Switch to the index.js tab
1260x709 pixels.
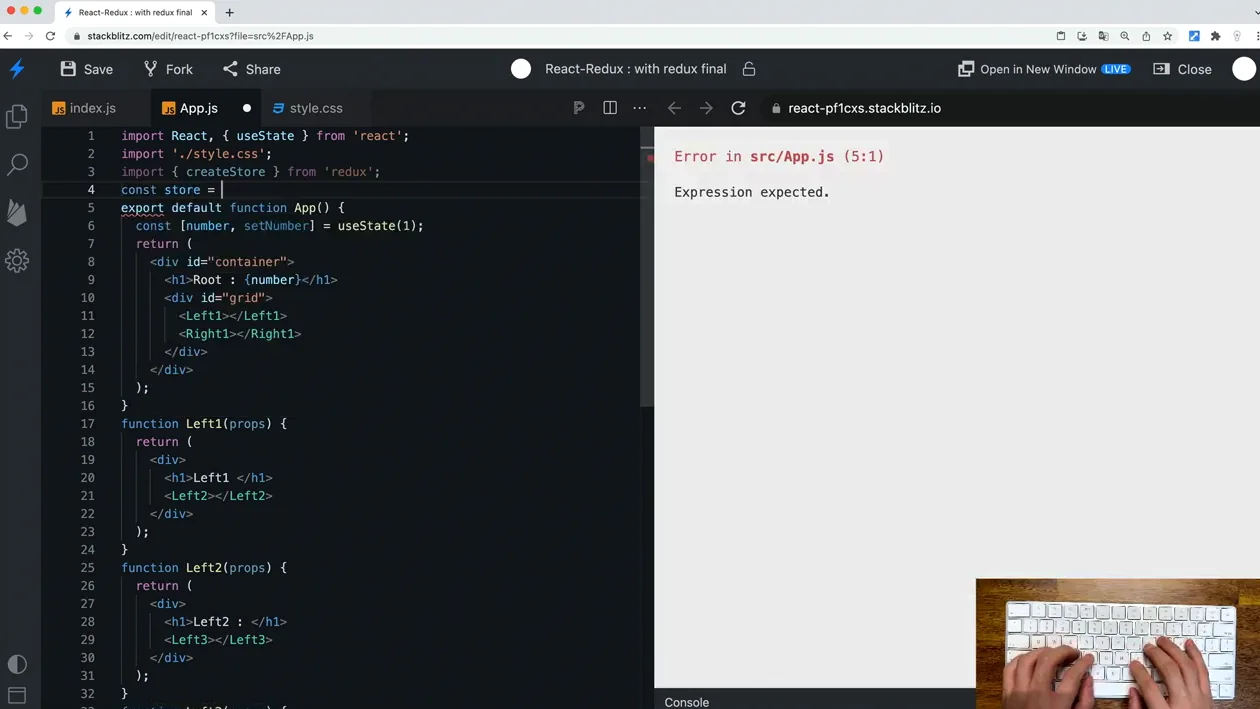pyautogui.click(x=84, y=108)
